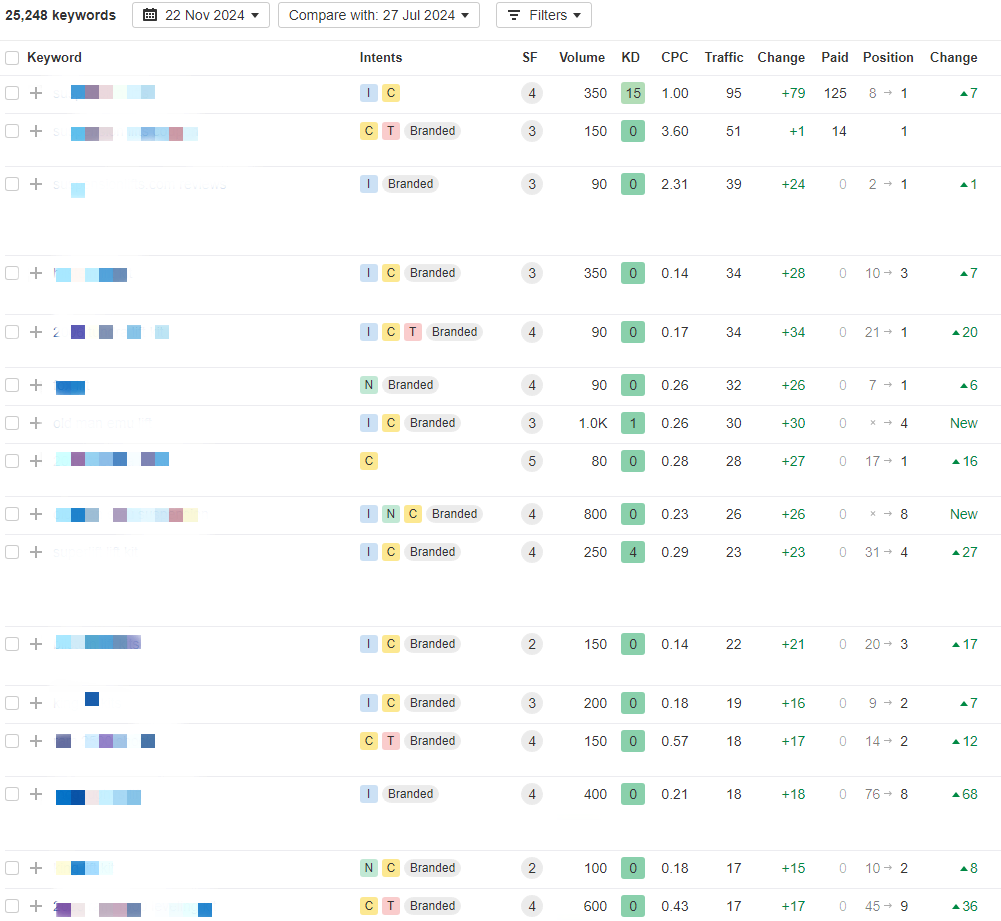Check the checkbox of the 95-traffic row
This screenshot has height=921, width=1001.
click(x=12, y=93)
